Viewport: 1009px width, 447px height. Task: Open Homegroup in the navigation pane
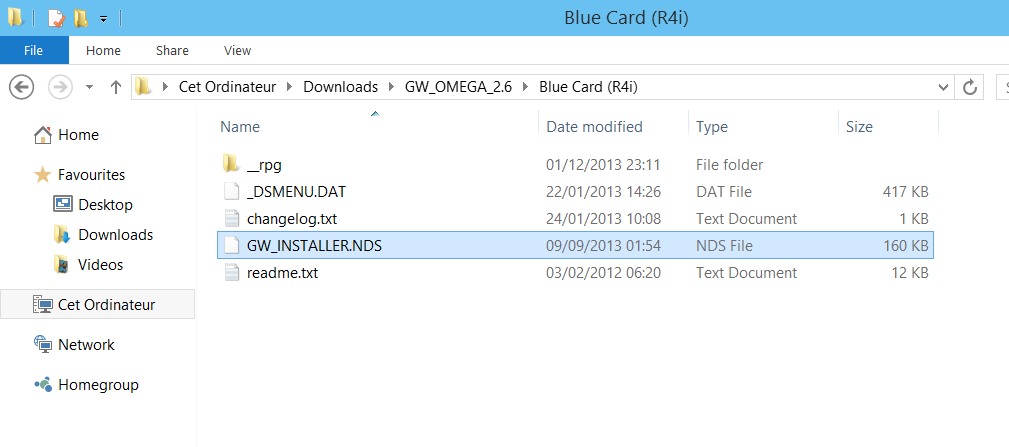tap(98, 385)
